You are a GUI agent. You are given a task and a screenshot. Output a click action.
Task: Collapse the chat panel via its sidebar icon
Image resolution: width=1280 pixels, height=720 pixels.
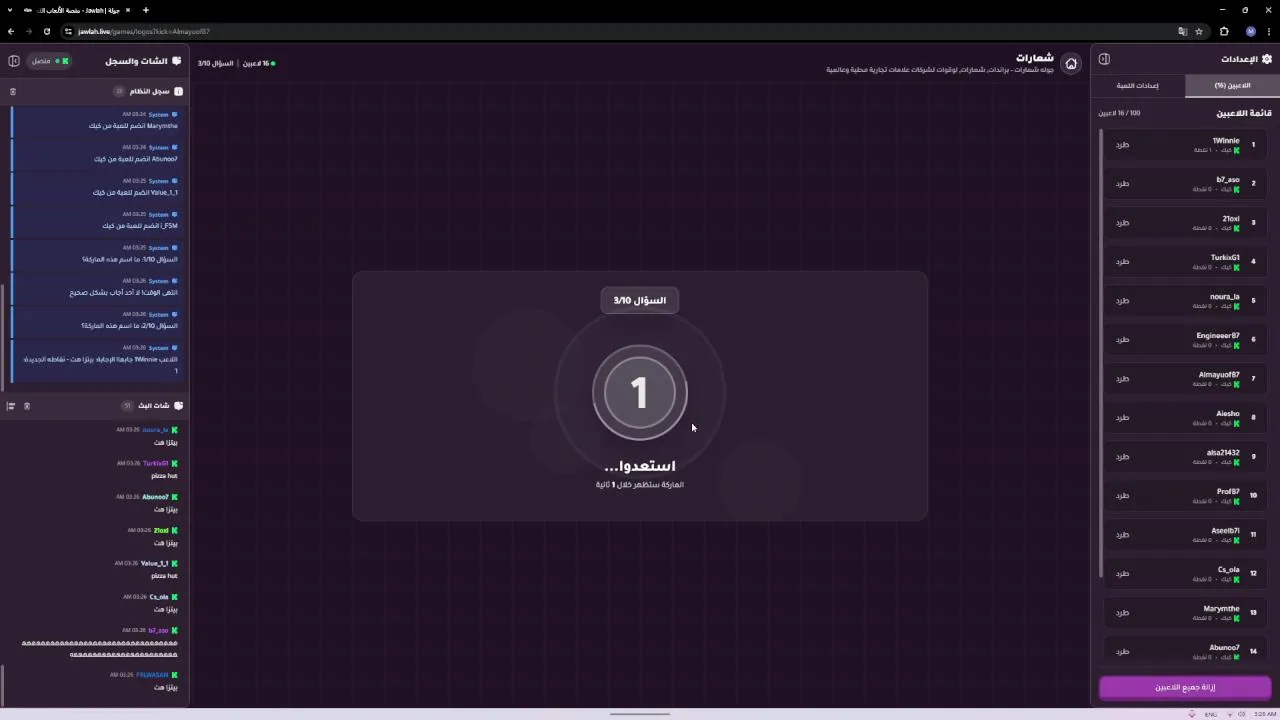[x=14, y=61]
